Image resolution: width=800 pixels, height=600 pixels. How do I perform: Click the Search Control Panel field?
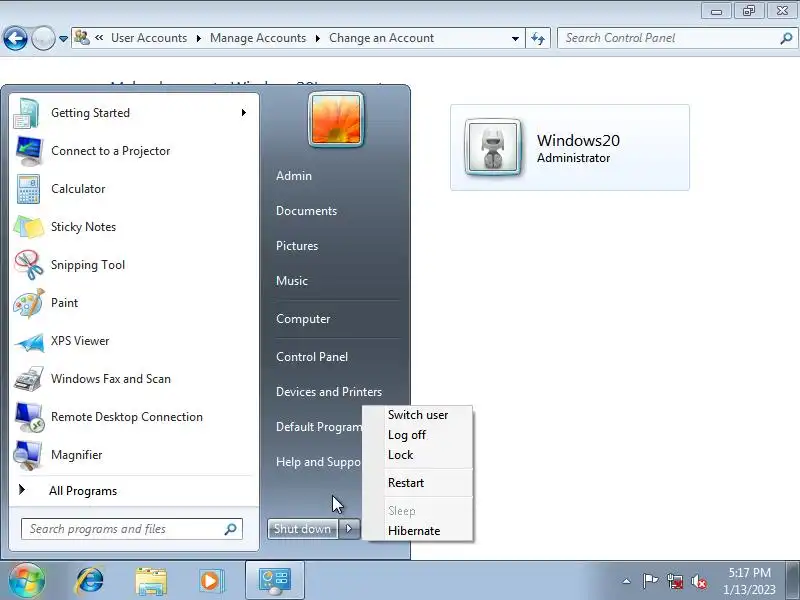[x=677, y=38]
